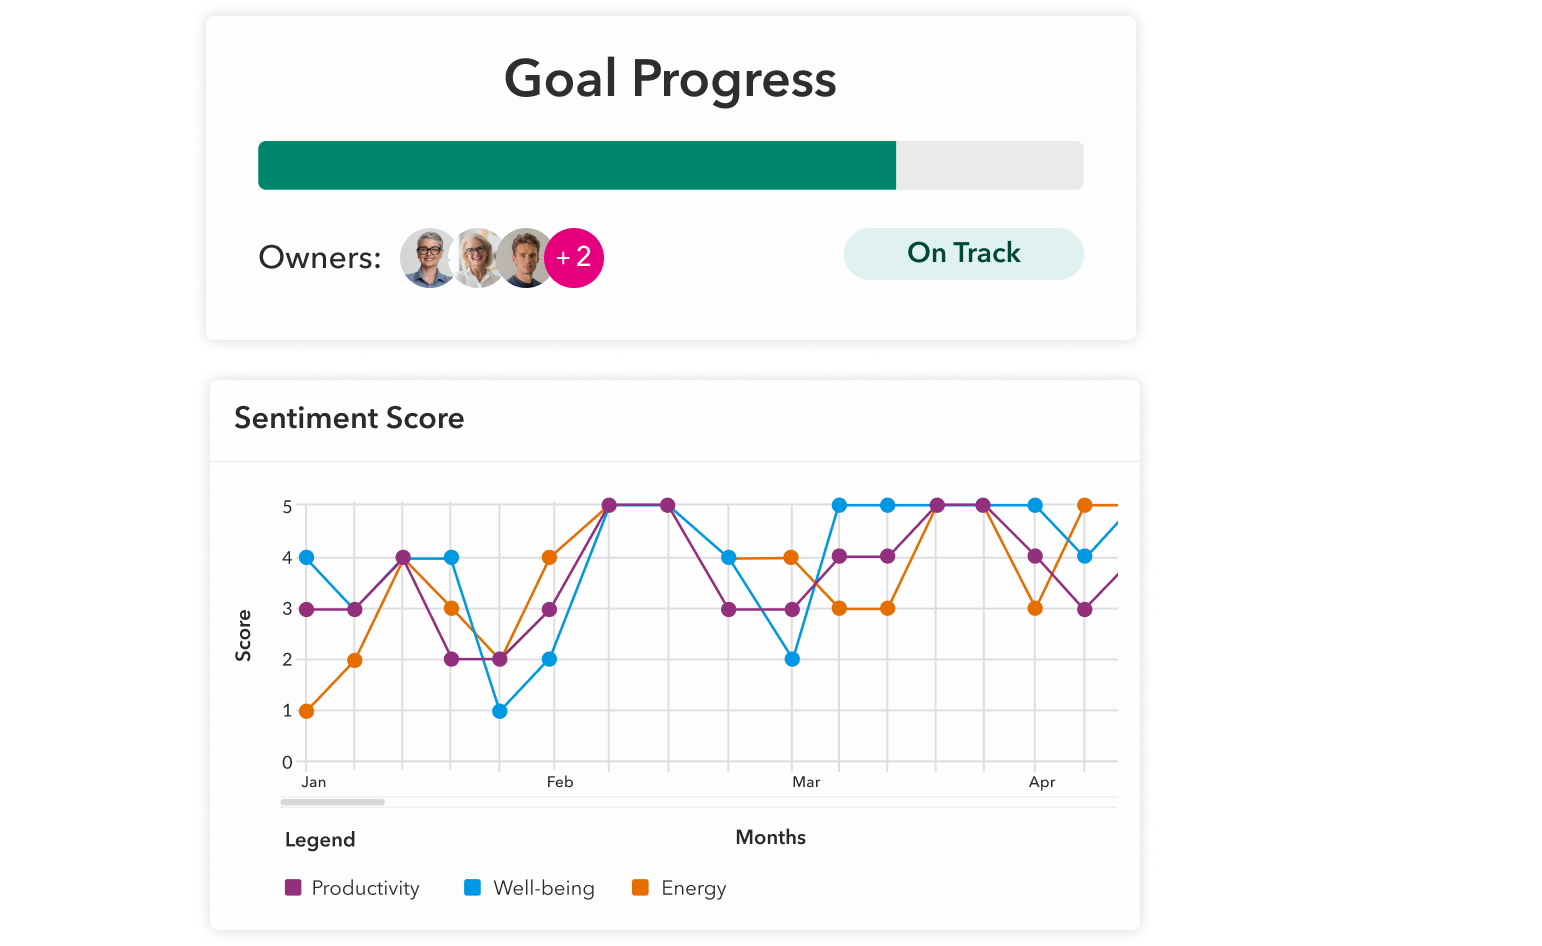
Task: Click the blue Well-being legend swatch
Action: point(473,888)
